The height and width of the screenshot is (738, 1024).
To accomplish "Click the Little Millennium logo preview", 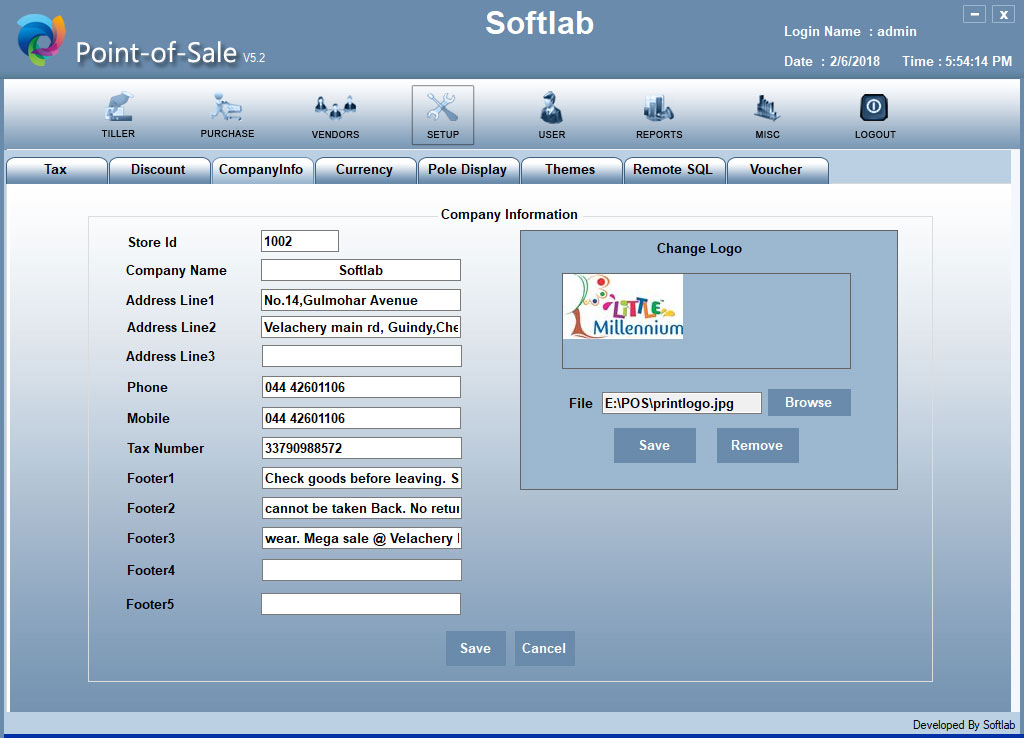I will pyautogui.click(x=623, y=307).
